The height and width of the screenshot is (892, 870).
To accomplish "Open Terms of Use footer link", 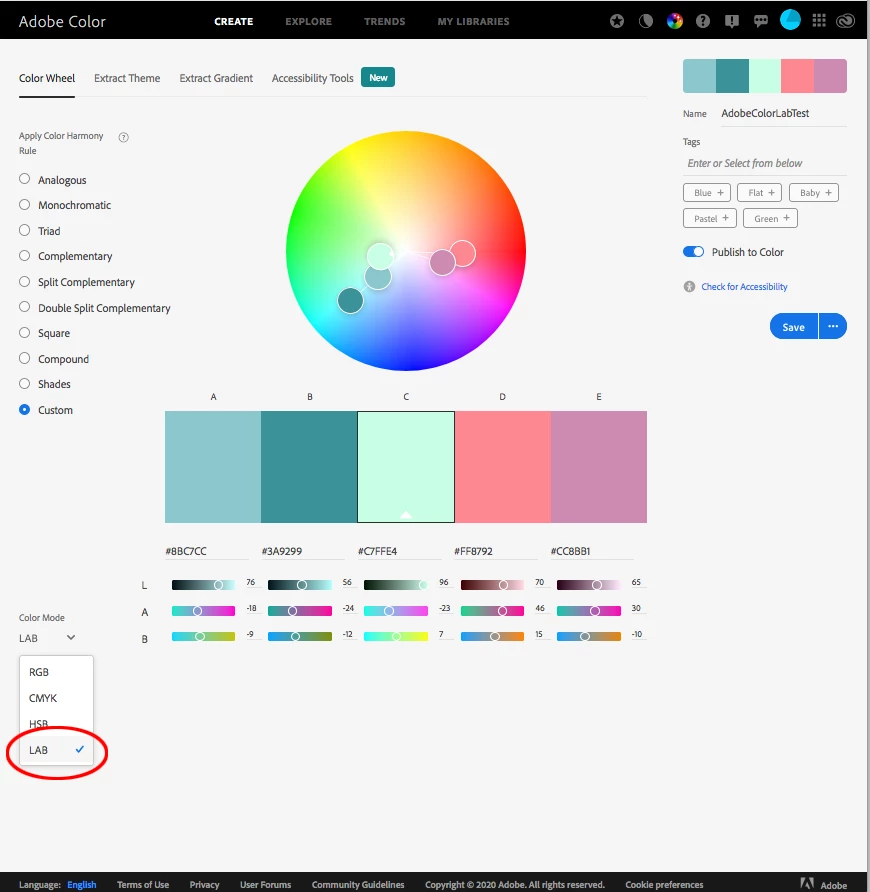I will (x=143, y=885).
